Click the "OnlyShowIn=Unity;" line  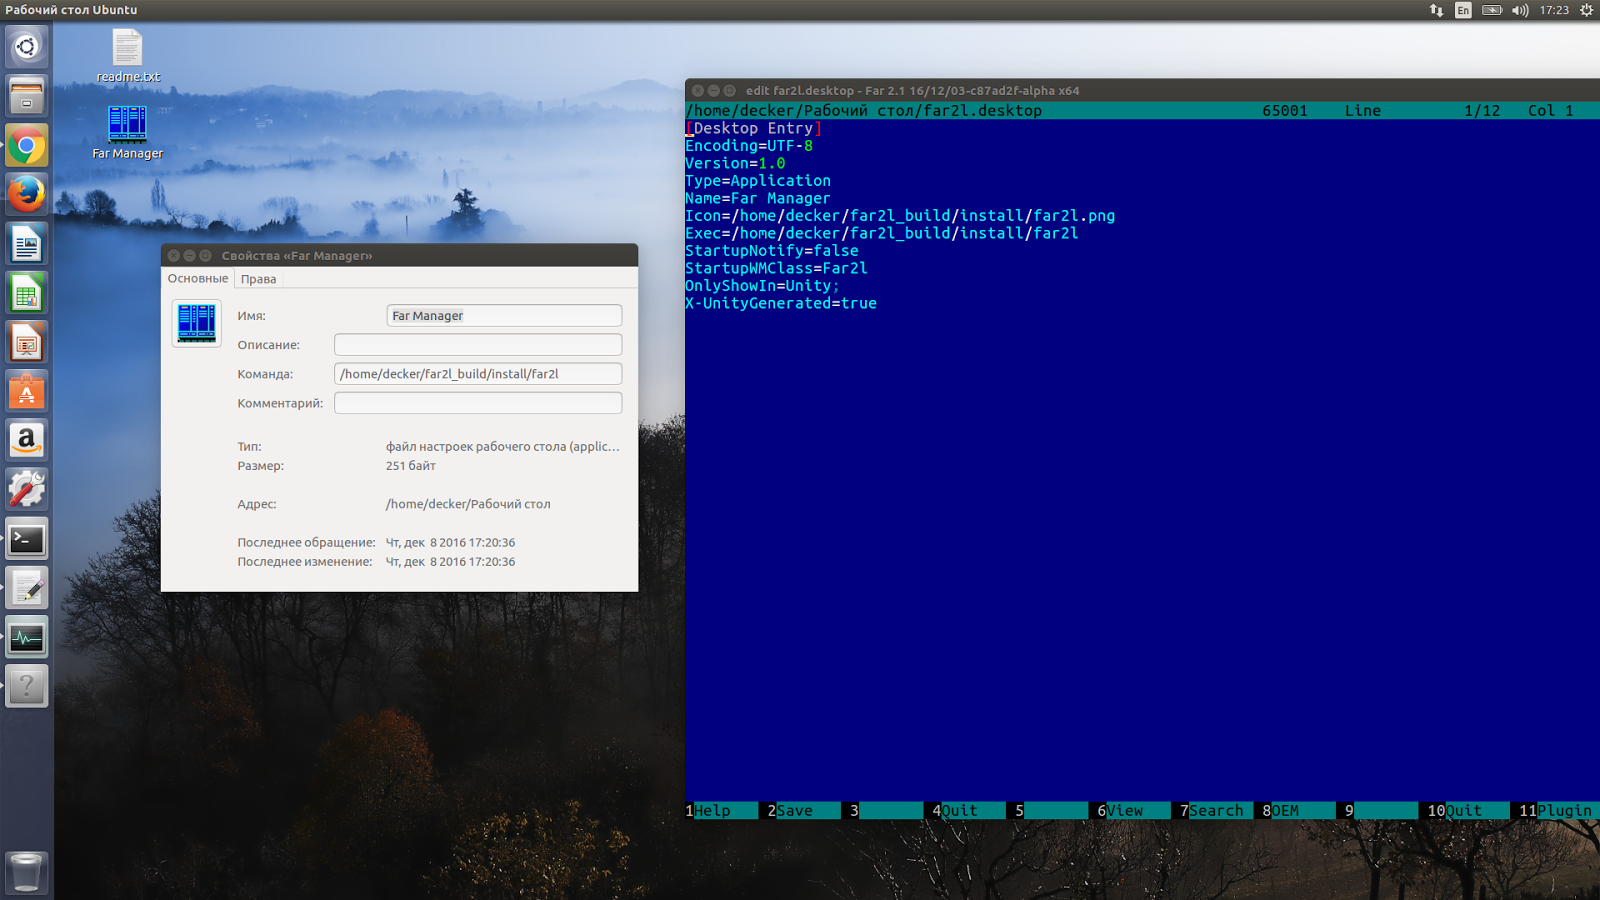tap(762, 286)
